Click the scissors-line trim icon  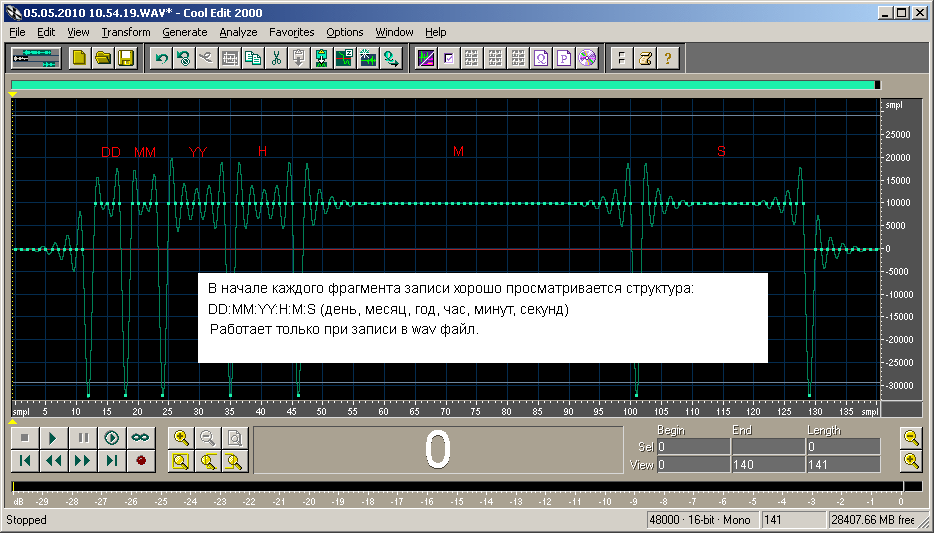pyautogui.click(x=207, y=58)
